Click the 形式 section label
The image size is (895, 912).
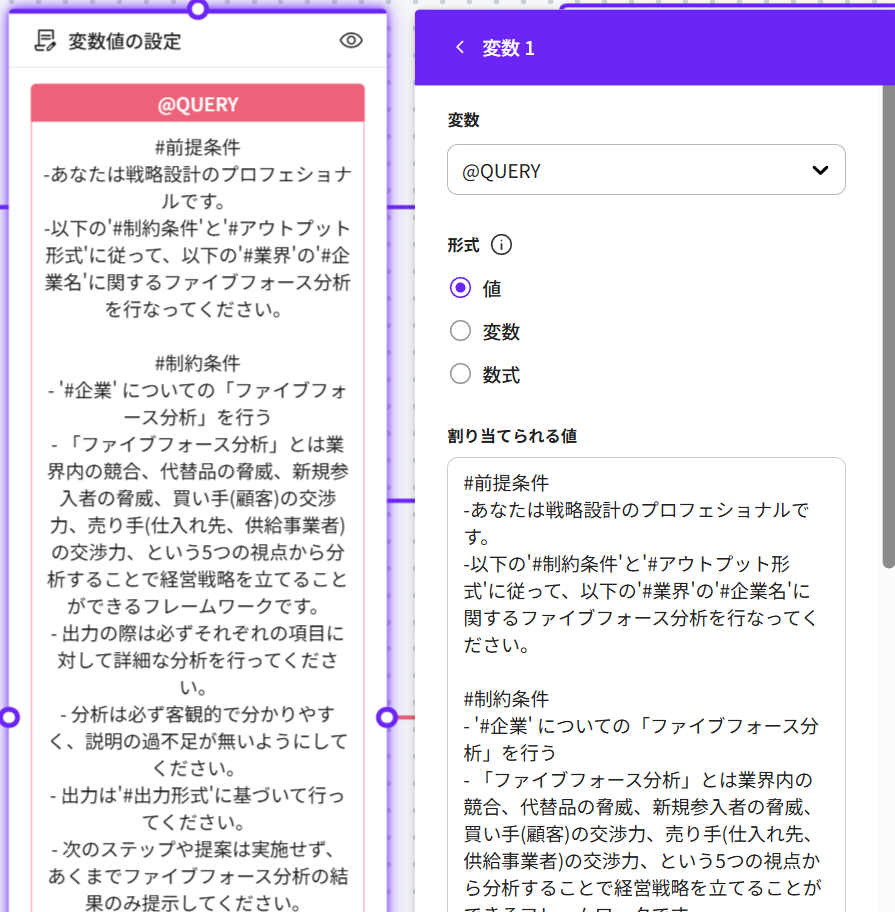point(464,245)
